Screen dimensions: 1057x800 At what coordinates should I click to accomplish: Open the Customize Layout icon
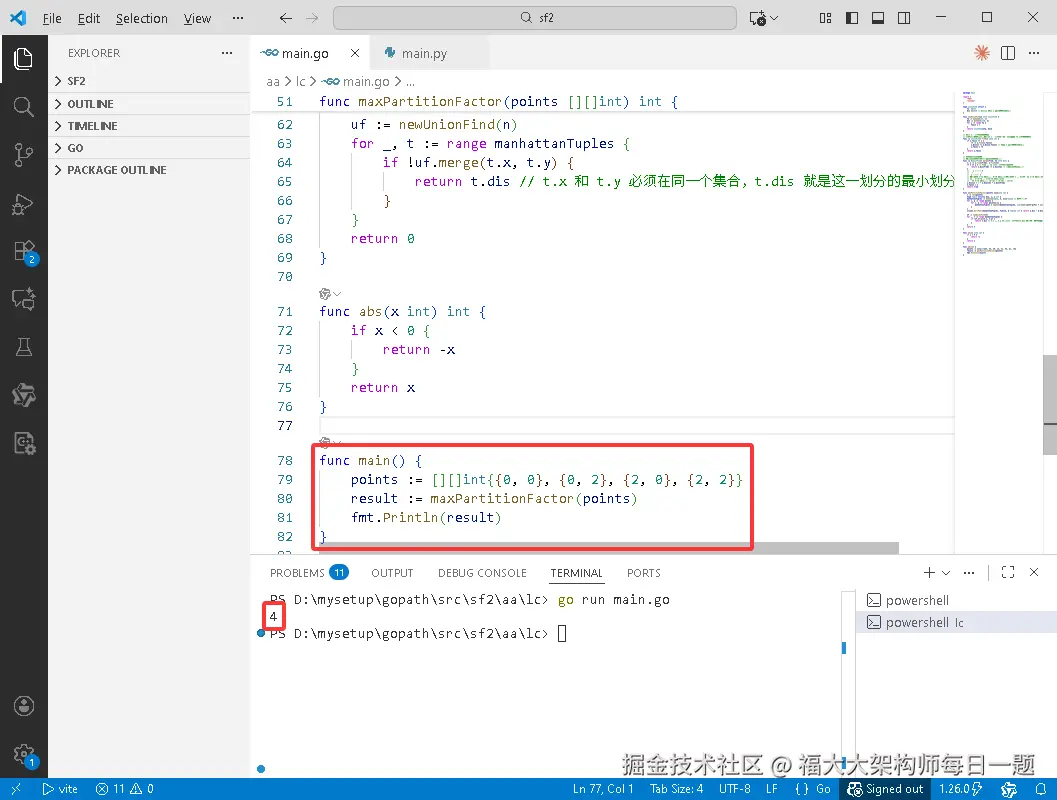(825, 18)
